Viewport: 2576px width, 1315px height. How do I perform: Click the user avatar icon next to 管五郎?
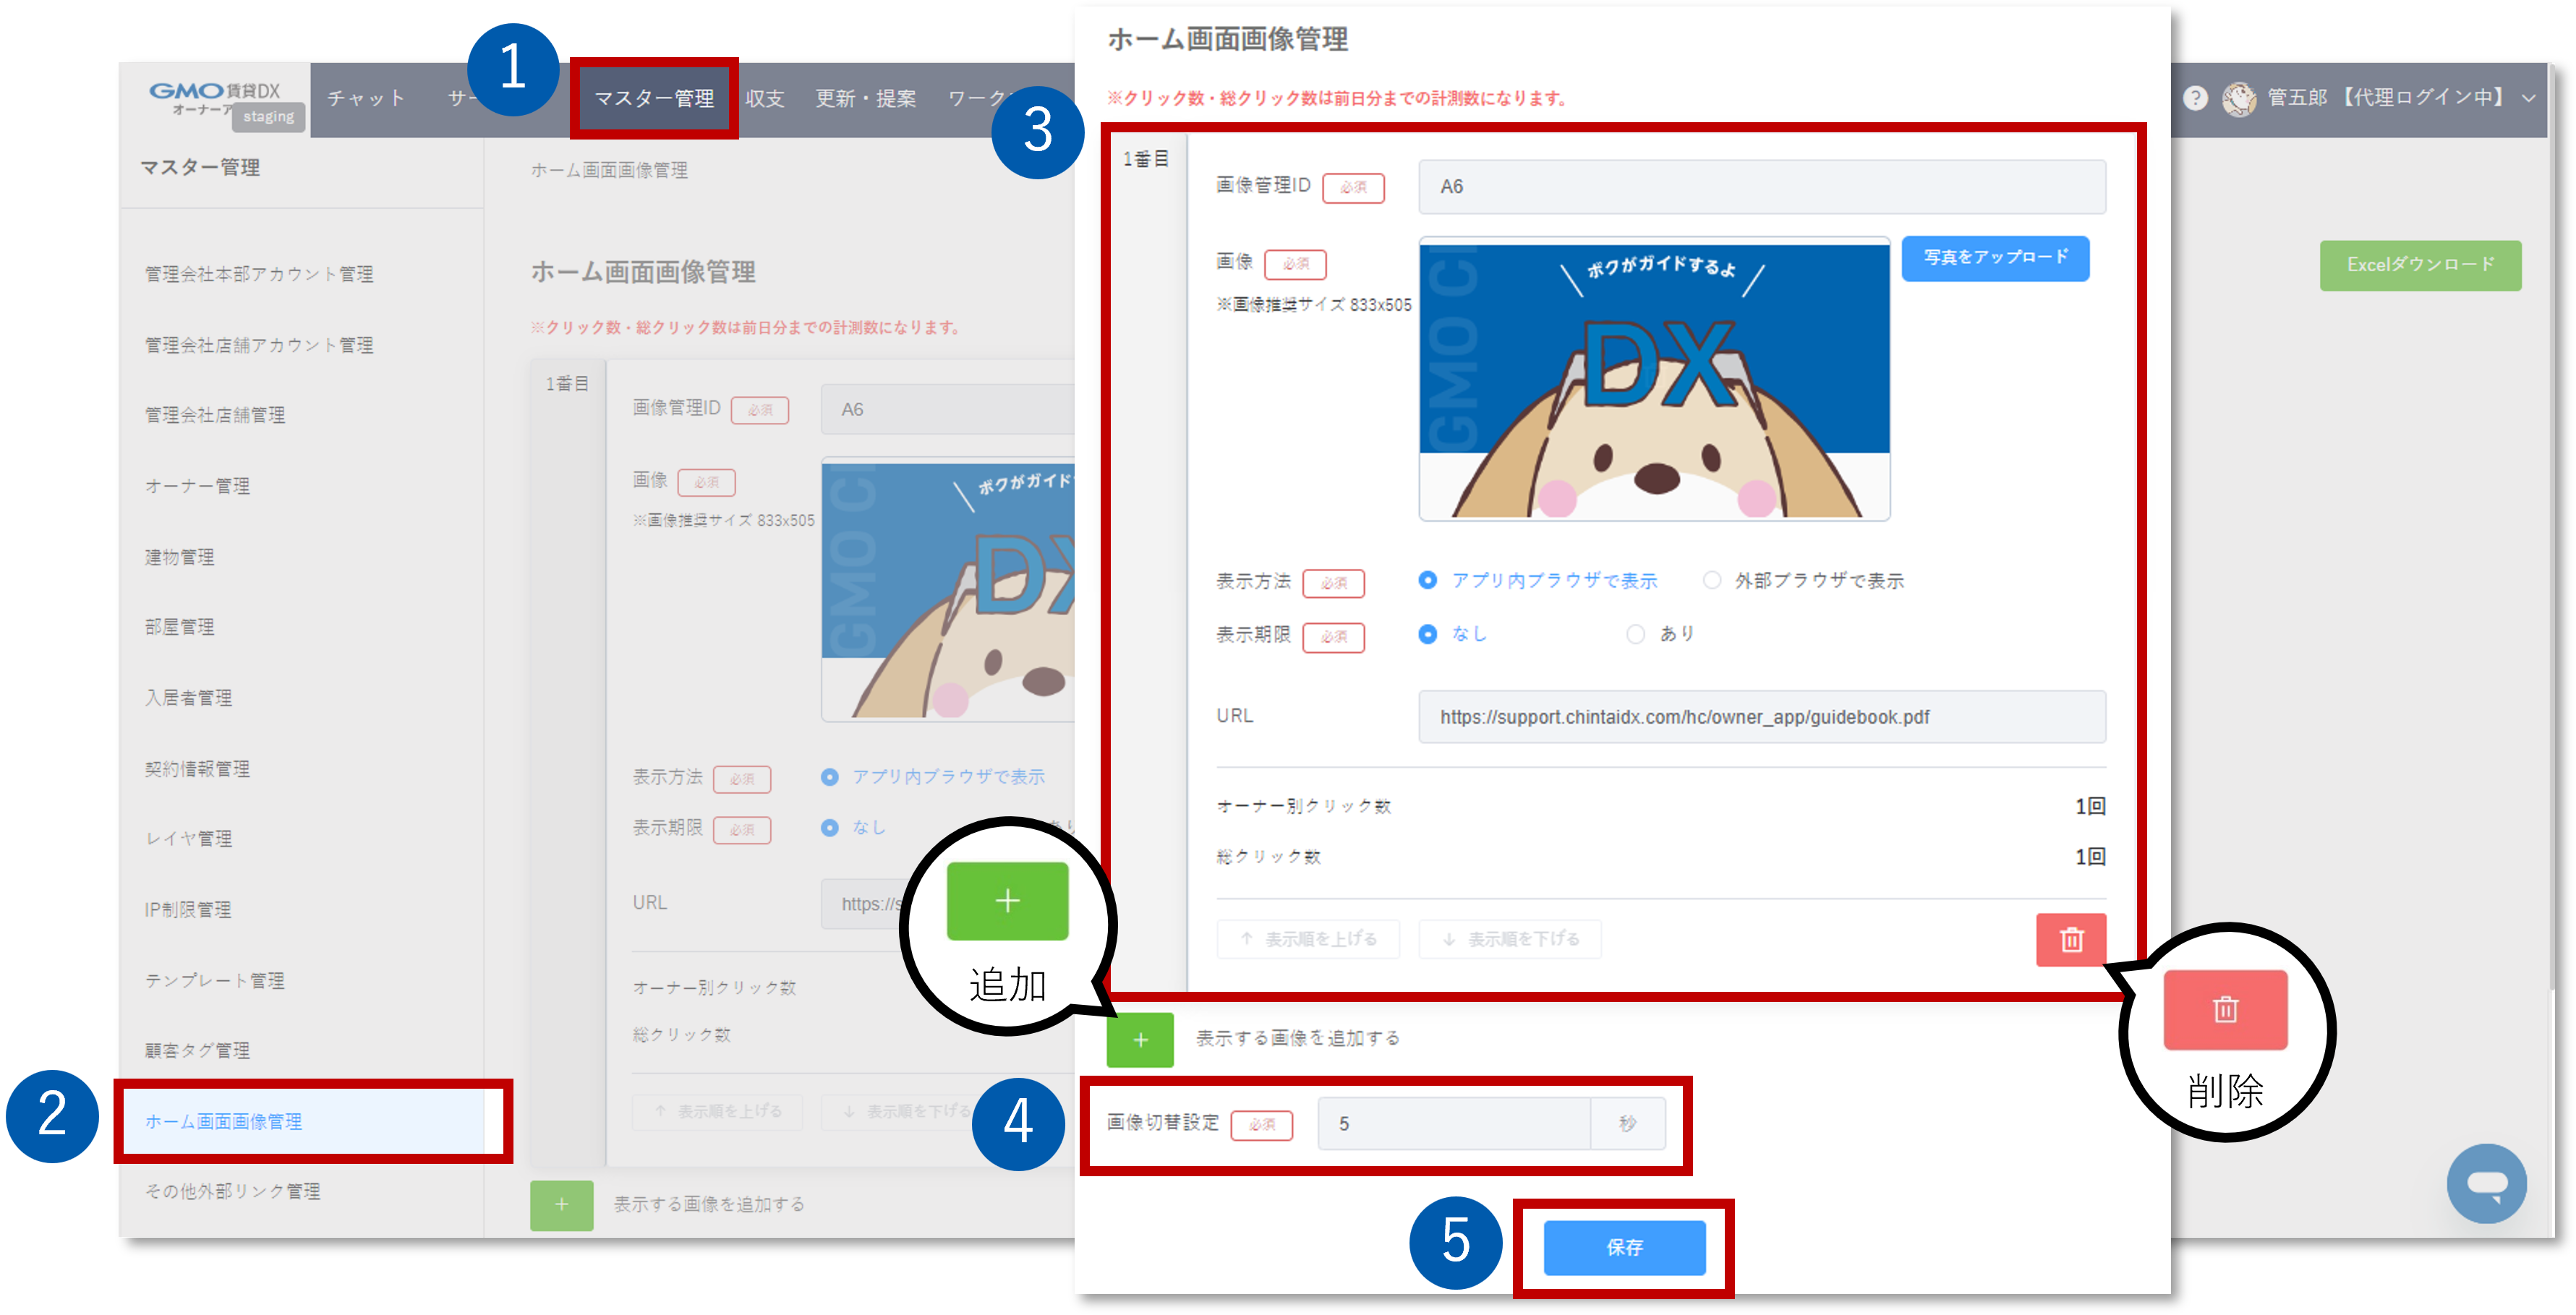coord(2240,97)
